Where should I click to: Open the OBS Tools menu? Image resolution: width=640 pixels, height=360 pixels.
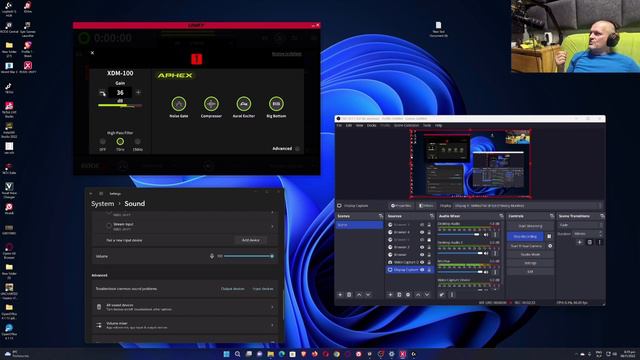click(x=427, y=125)
